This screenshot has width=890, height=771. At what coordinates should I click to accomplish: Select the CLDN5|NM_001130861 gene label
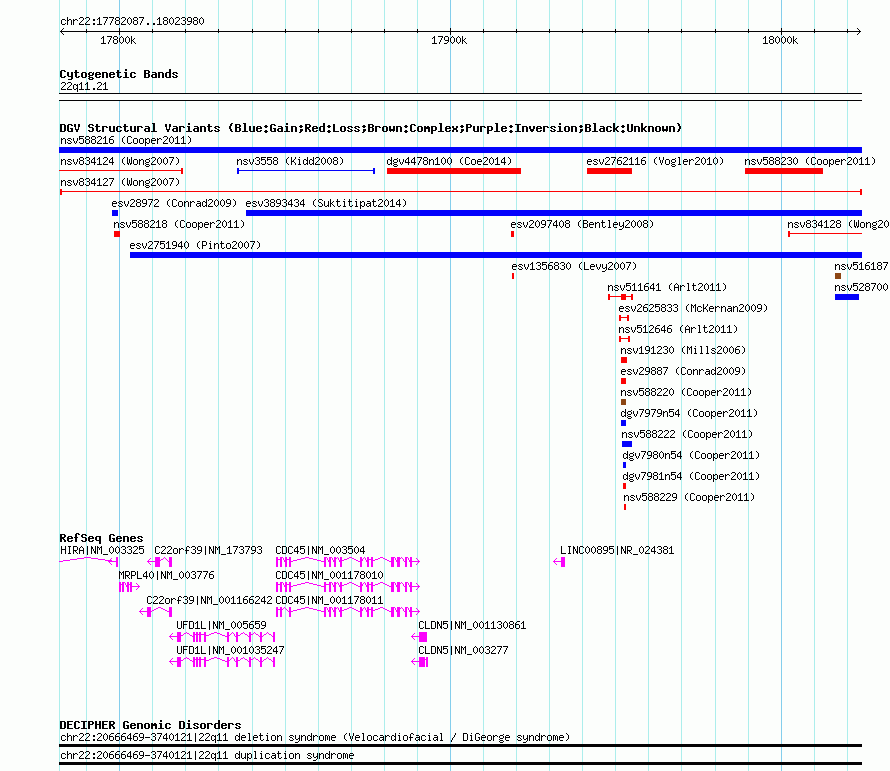point(472,625)
